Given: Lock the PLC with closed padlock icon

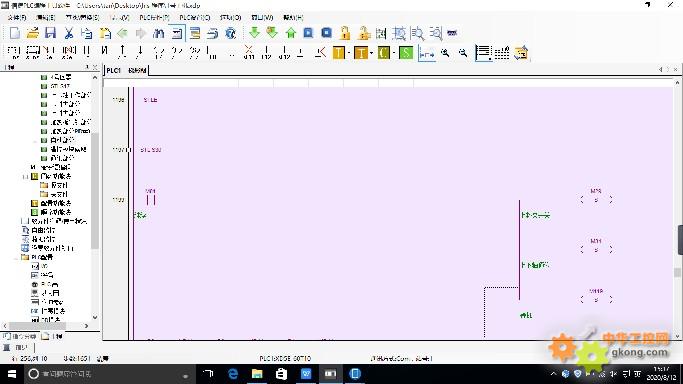Looking at the screenshot, I should 345,33.
